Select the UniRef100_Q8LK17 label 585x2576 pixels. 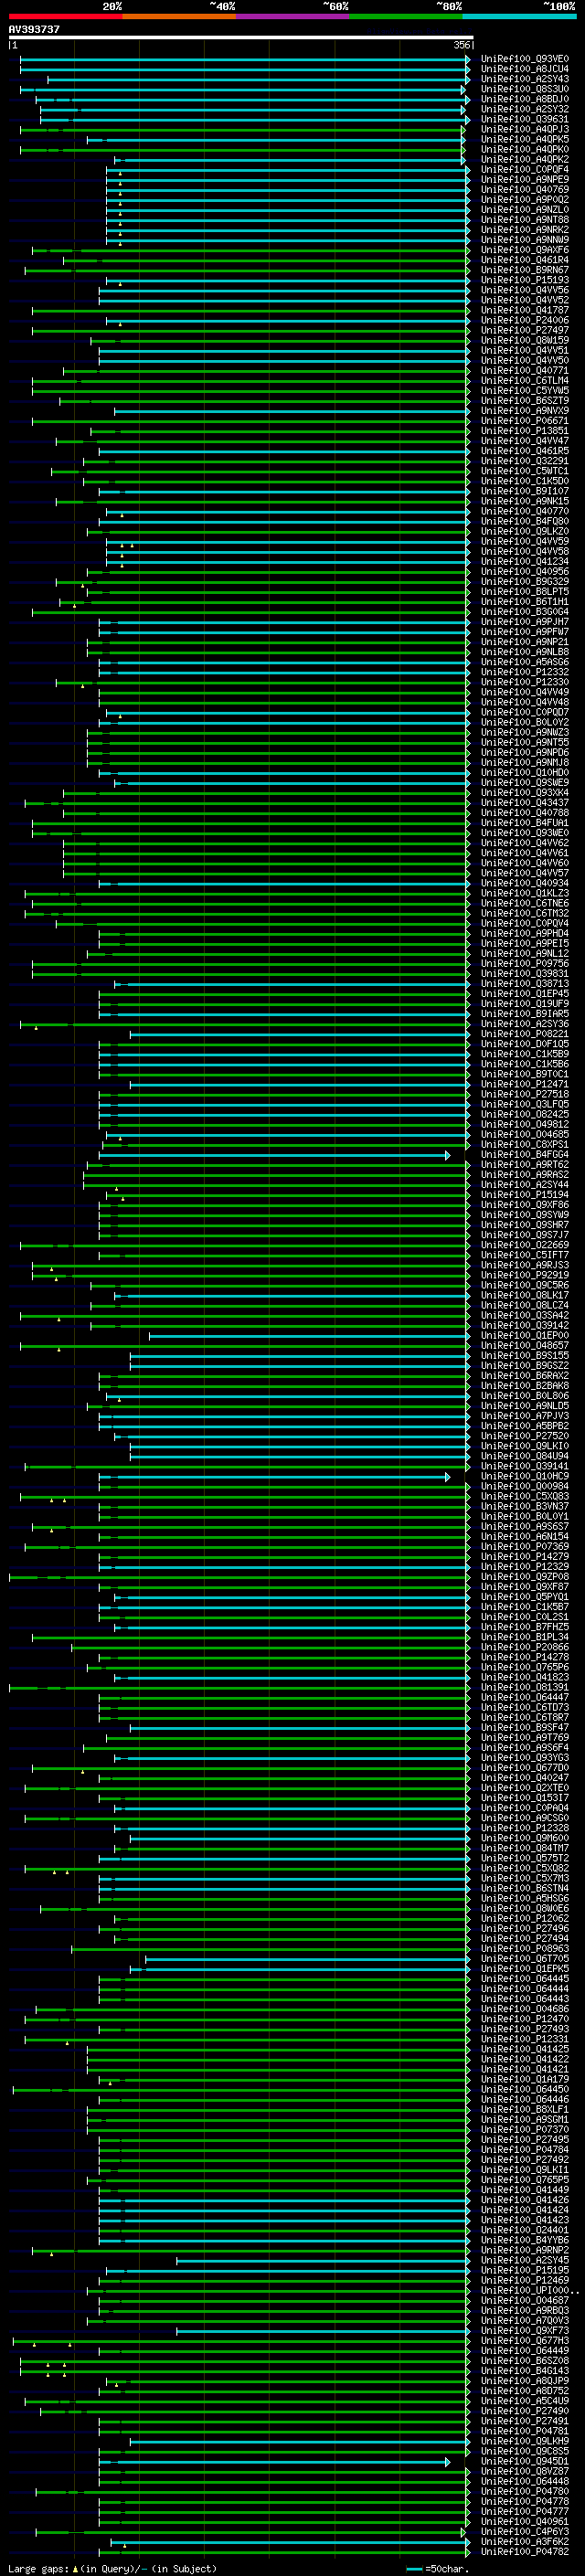tap(525, 1295)
